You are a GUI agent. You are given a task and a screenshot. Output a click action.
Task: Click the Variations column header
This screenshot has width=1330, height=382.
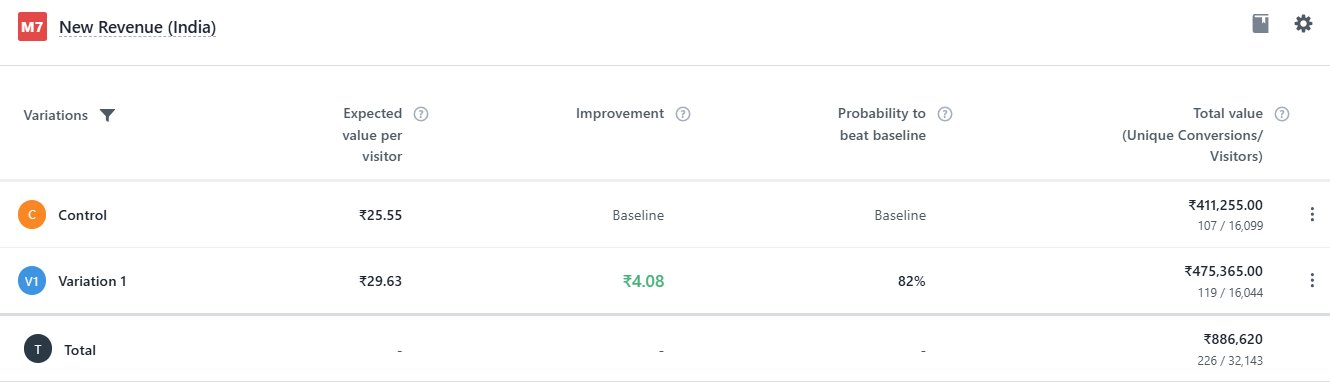(56, 115)
